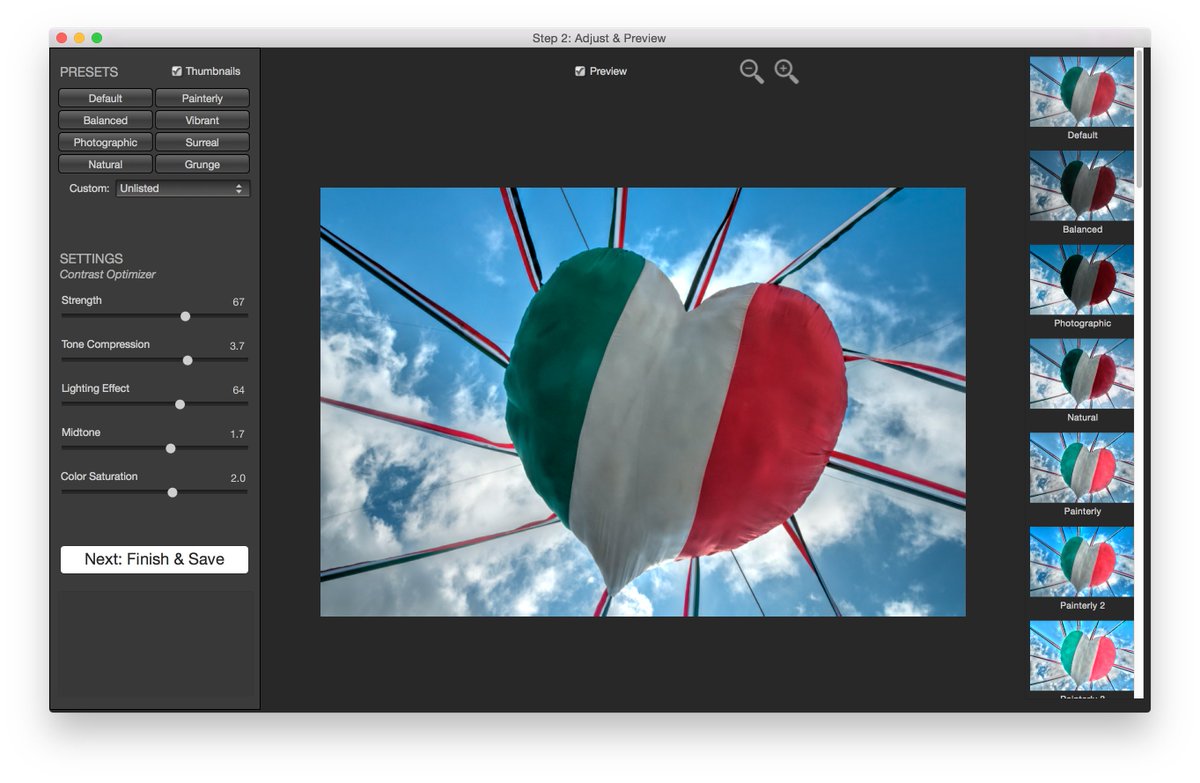Viewport: 1200px width, 783px height.
Task: Select the Photographic preset thumbnail
Action: (x=1081, y=280)
